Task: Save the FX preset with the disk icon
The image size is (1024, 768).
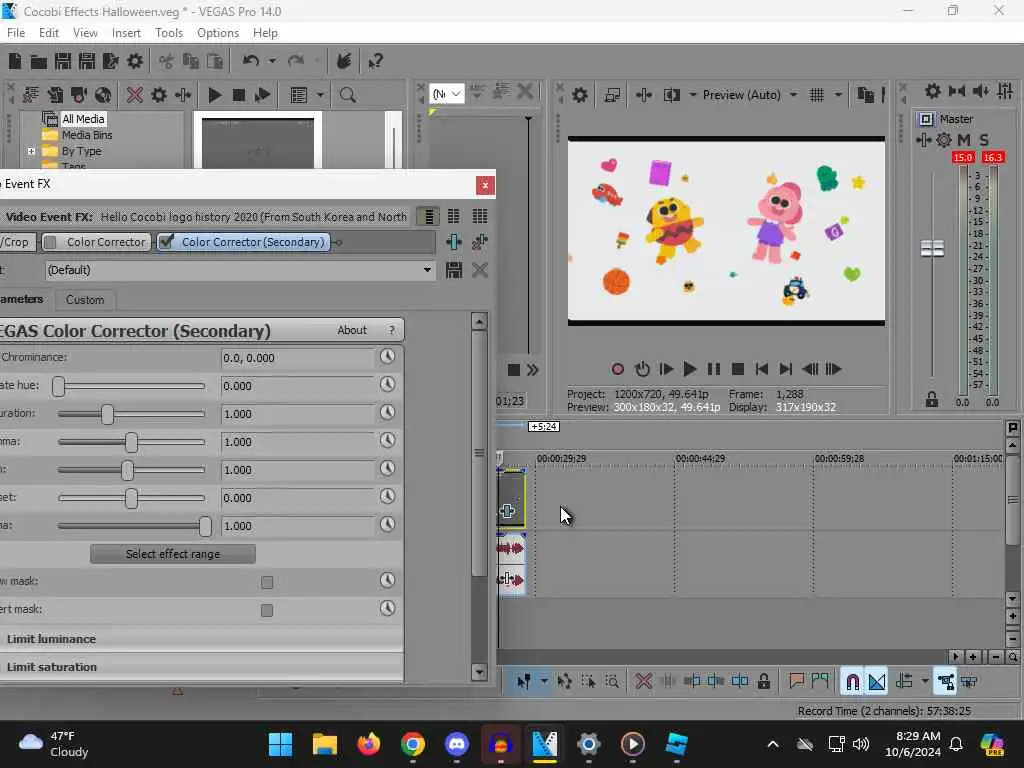Action: [454, 270]
